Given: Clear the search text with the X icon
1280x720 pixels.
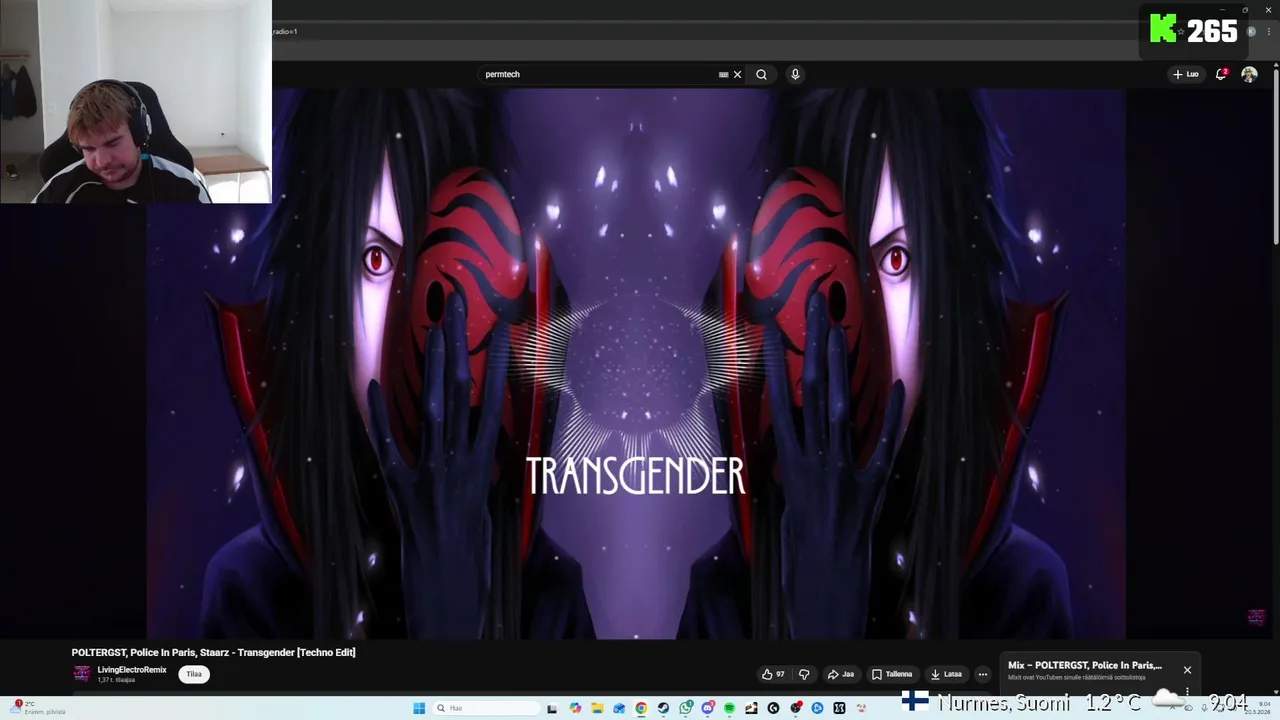Looking at the screenshot, I should 738,74.
